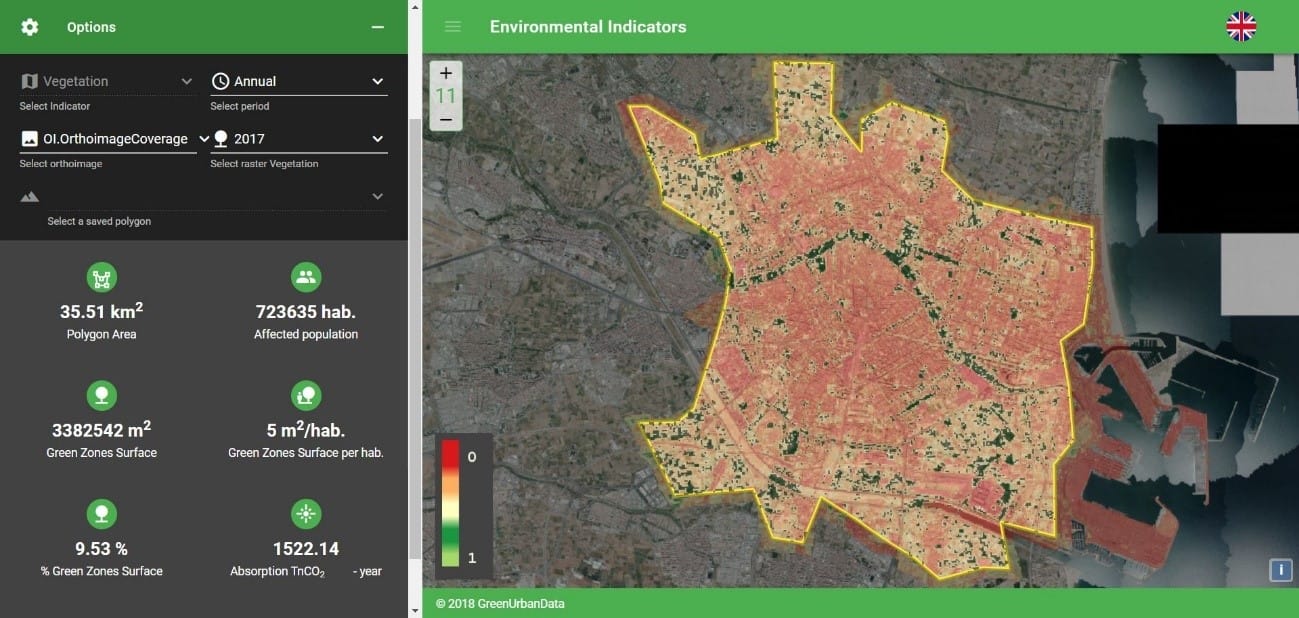The height and width of the screenshot is (618, 1299).
Task: Switch language via the UK flag icon
Action: click(1240, 27)
